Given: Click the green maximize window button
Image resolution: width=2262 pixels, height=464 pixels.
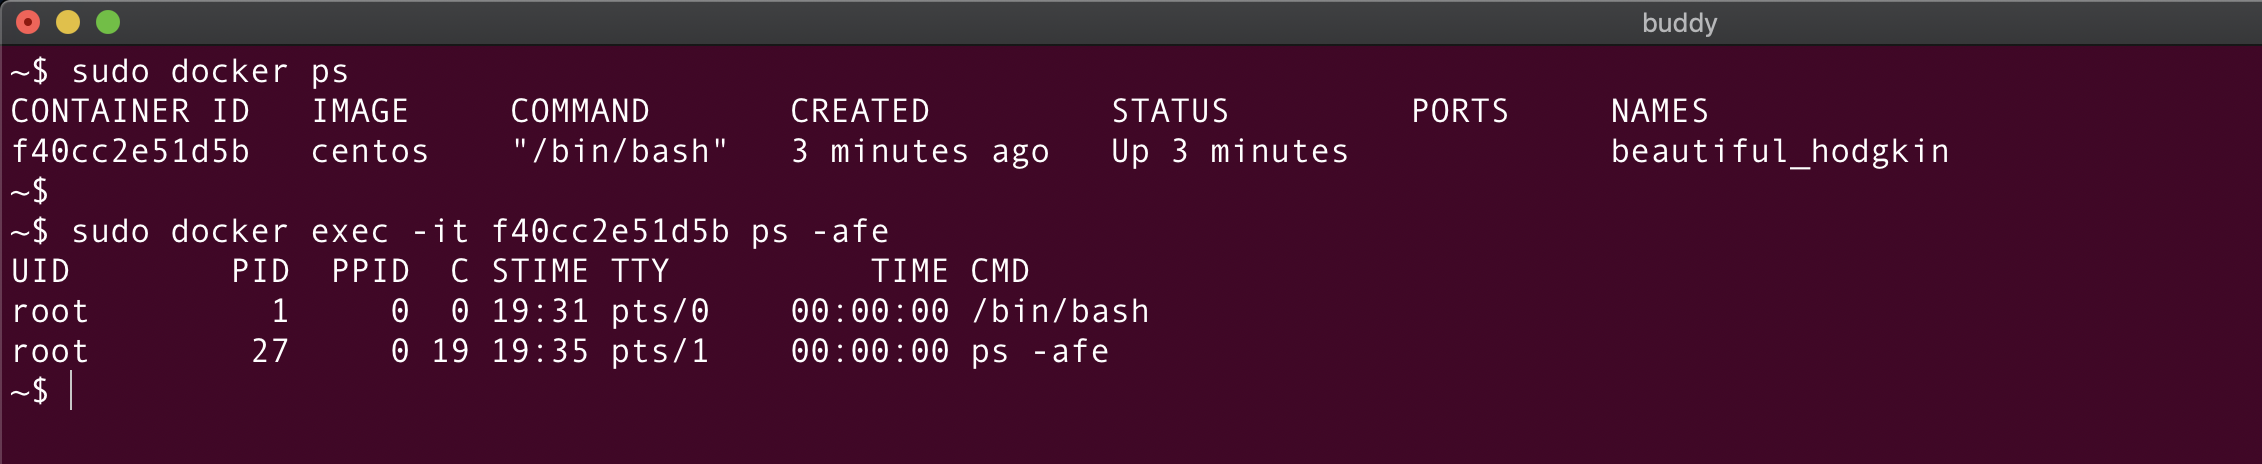Looking at the screenshot, I should pyautogui.click(x=108, y=22).
